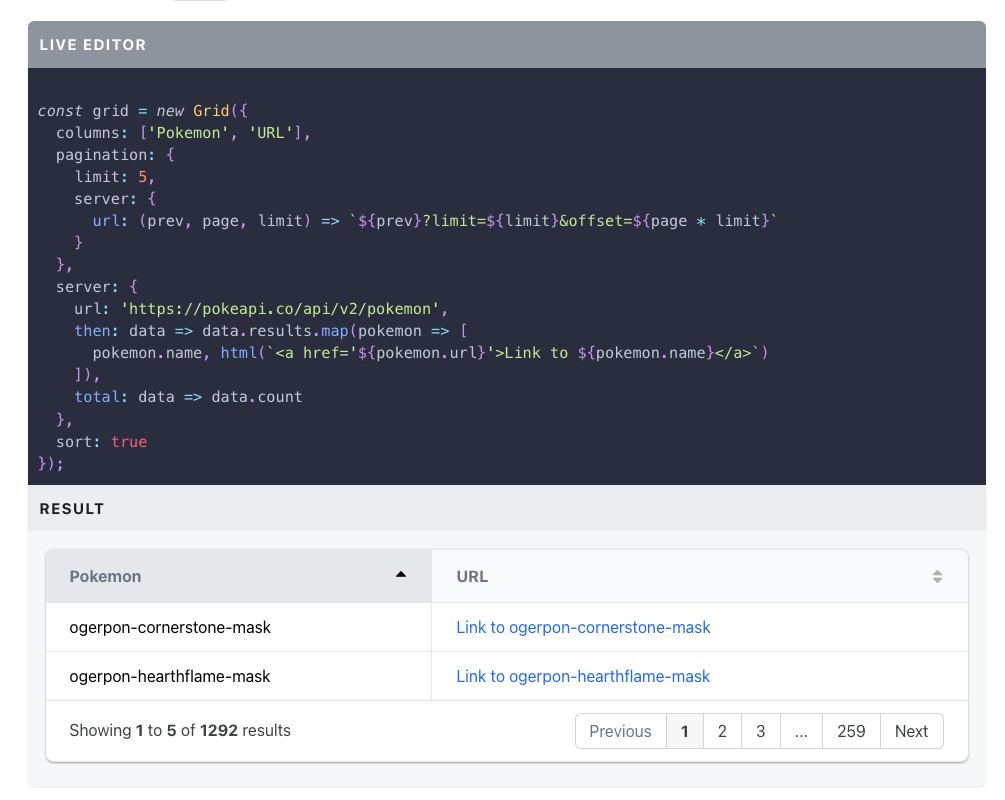1005x800 pixels.
Task: Open the 'Link to ogerpon-cornerstone-mask' link
Action: [582, 626]
